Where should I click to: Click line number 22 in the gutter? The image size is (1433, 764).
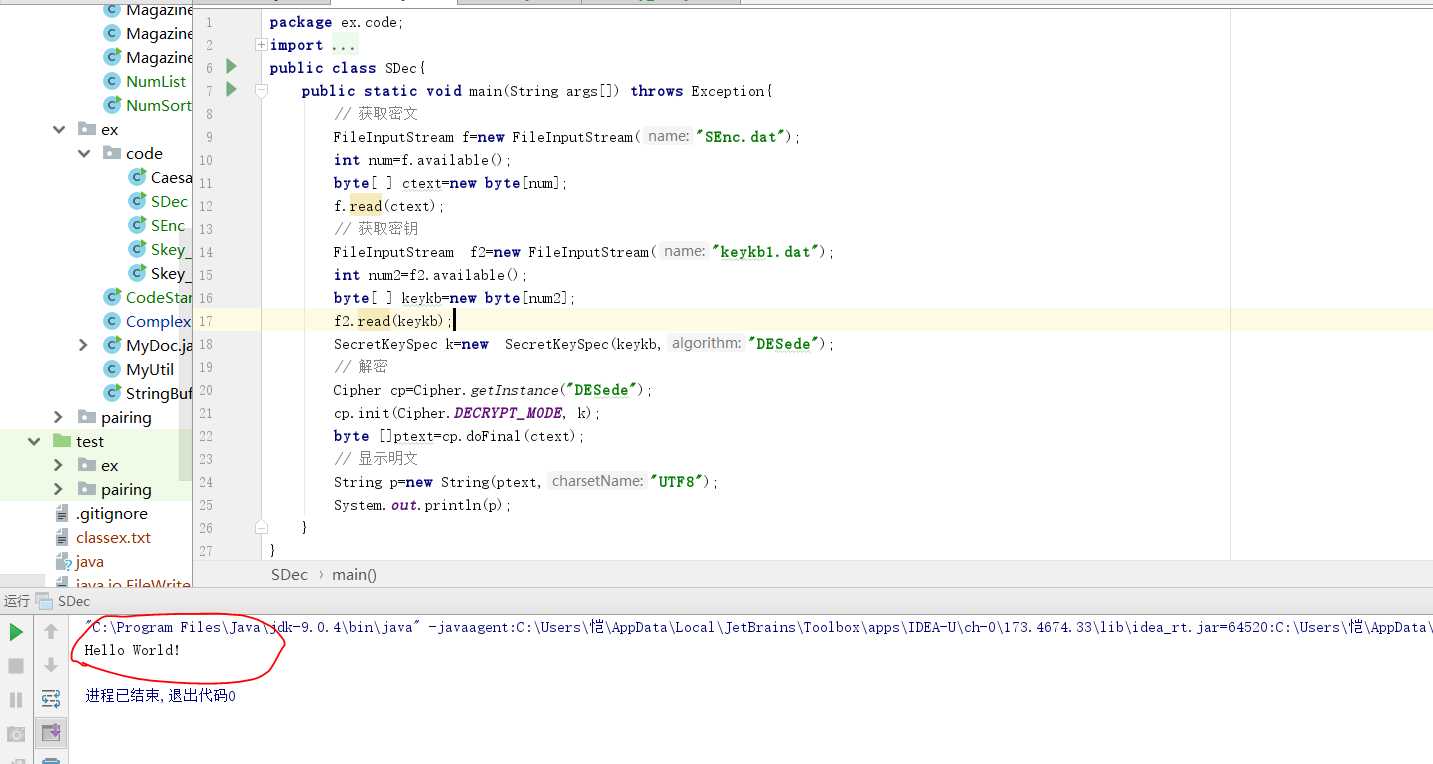[206, 436]
